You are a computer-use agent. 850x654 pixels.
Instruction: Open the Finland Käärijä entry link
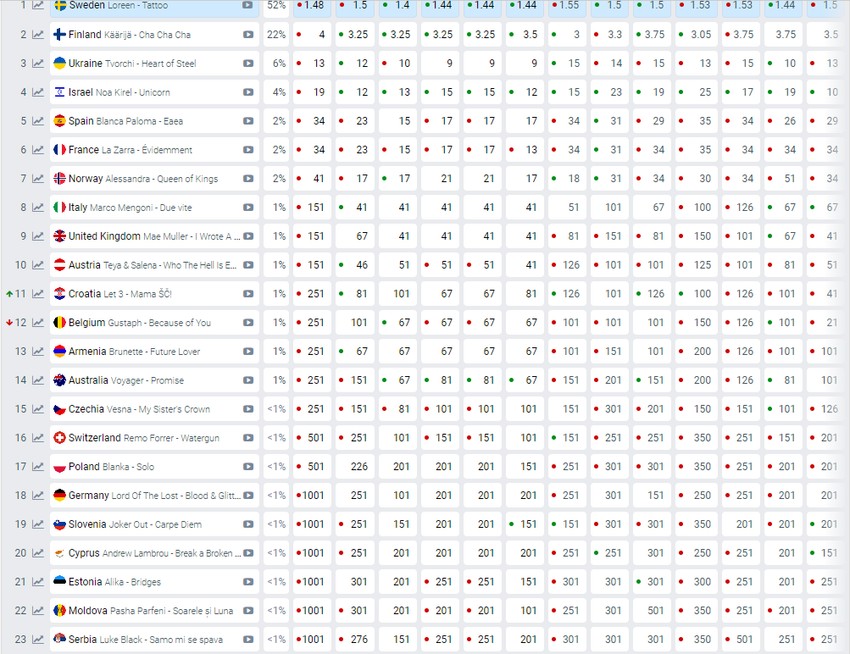(130, 35)
